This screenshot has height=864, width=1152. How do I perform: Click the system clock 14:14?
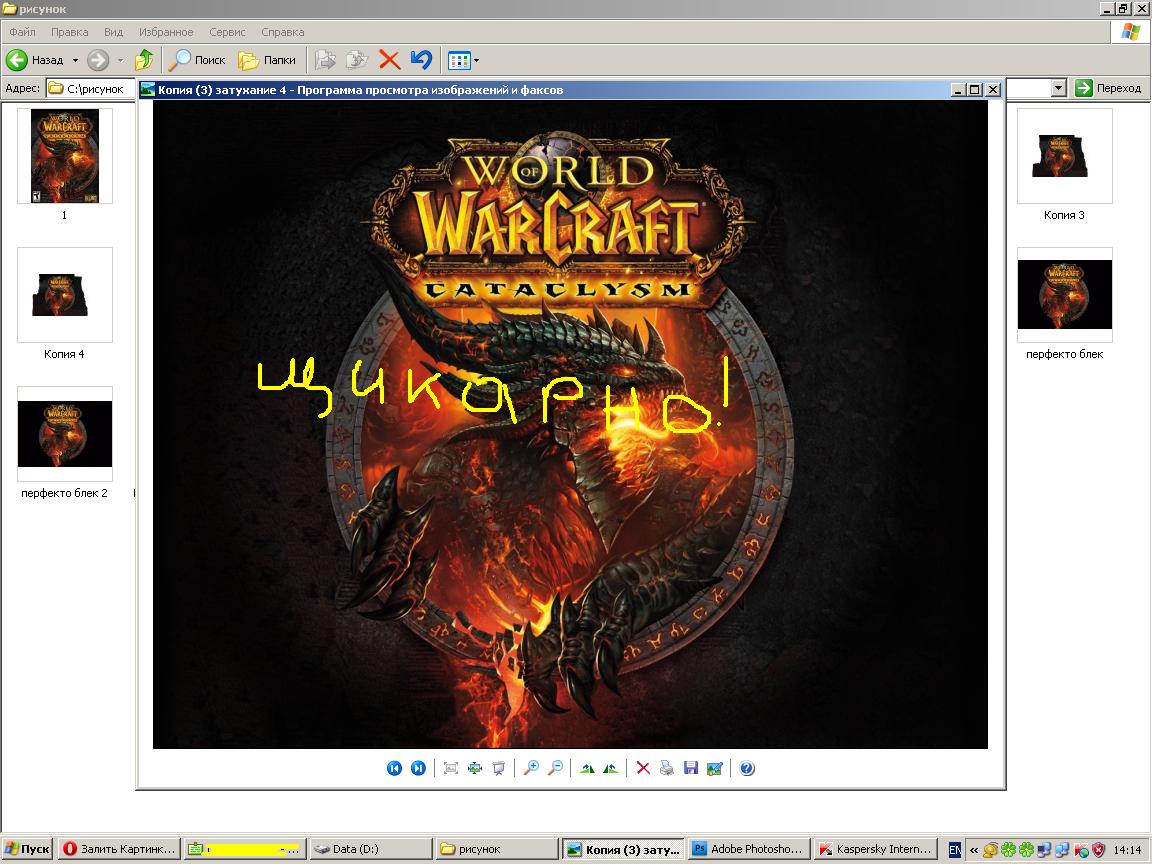(1128, 850)
